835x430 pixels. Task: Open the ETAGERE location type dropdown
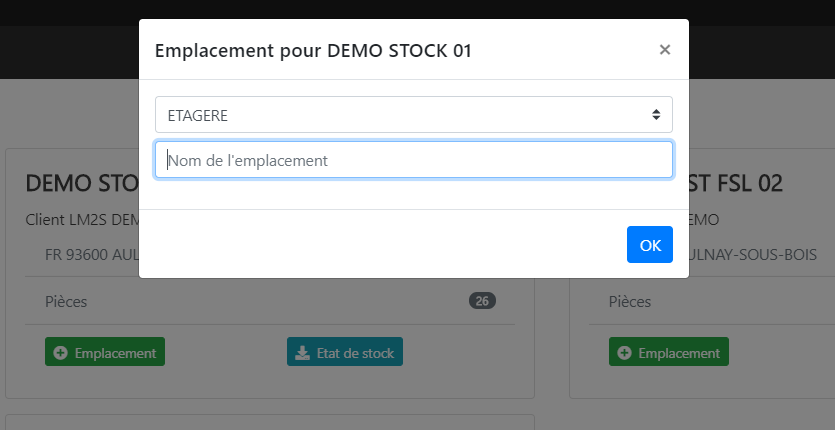click(414, 115)
